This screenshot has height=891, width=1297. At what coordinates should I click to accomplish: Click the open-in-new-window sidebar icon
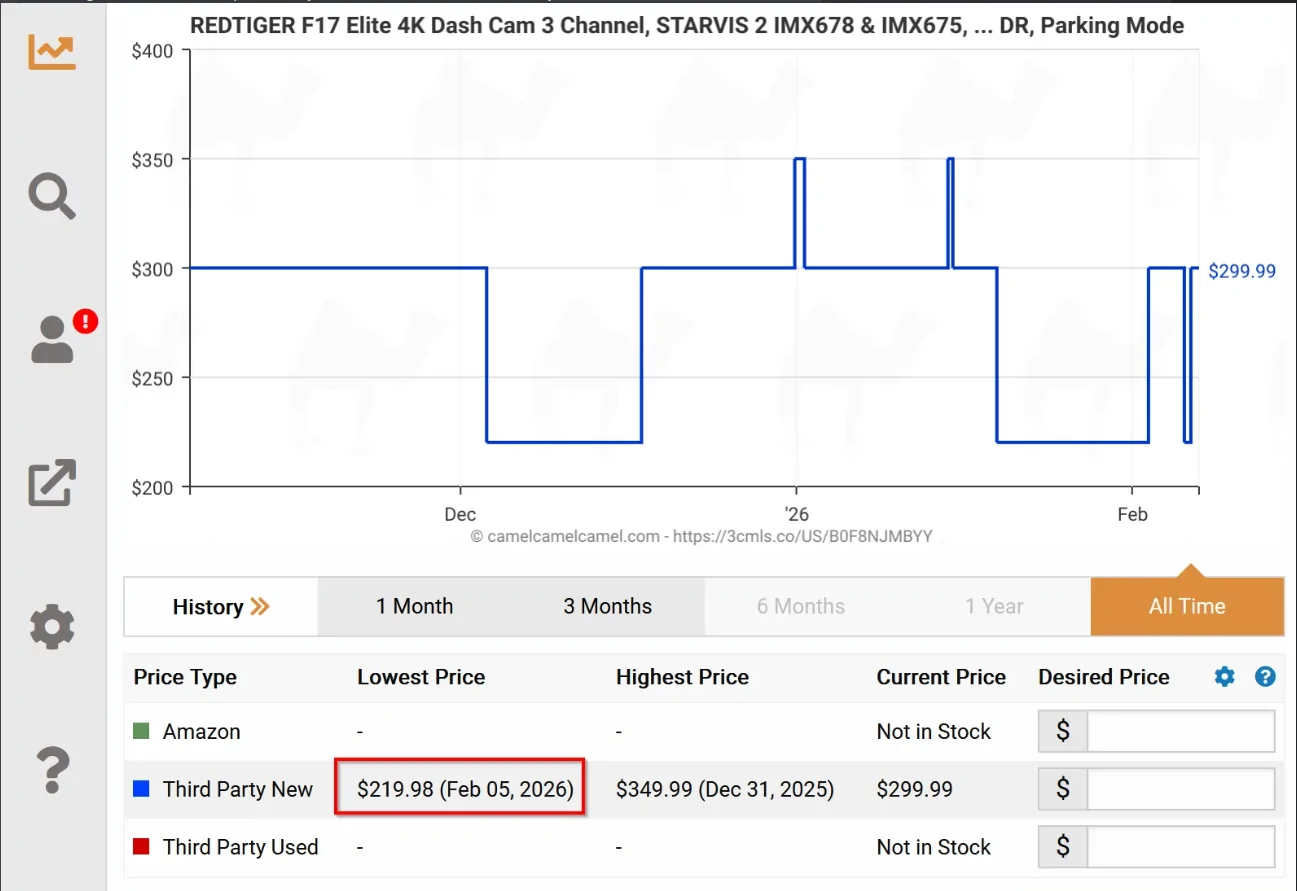point(52,483)
